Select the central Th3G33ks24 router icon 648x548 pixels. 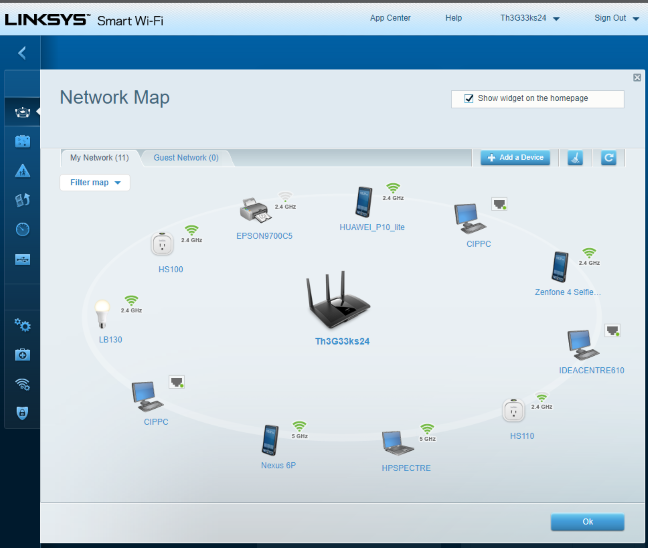338,300
